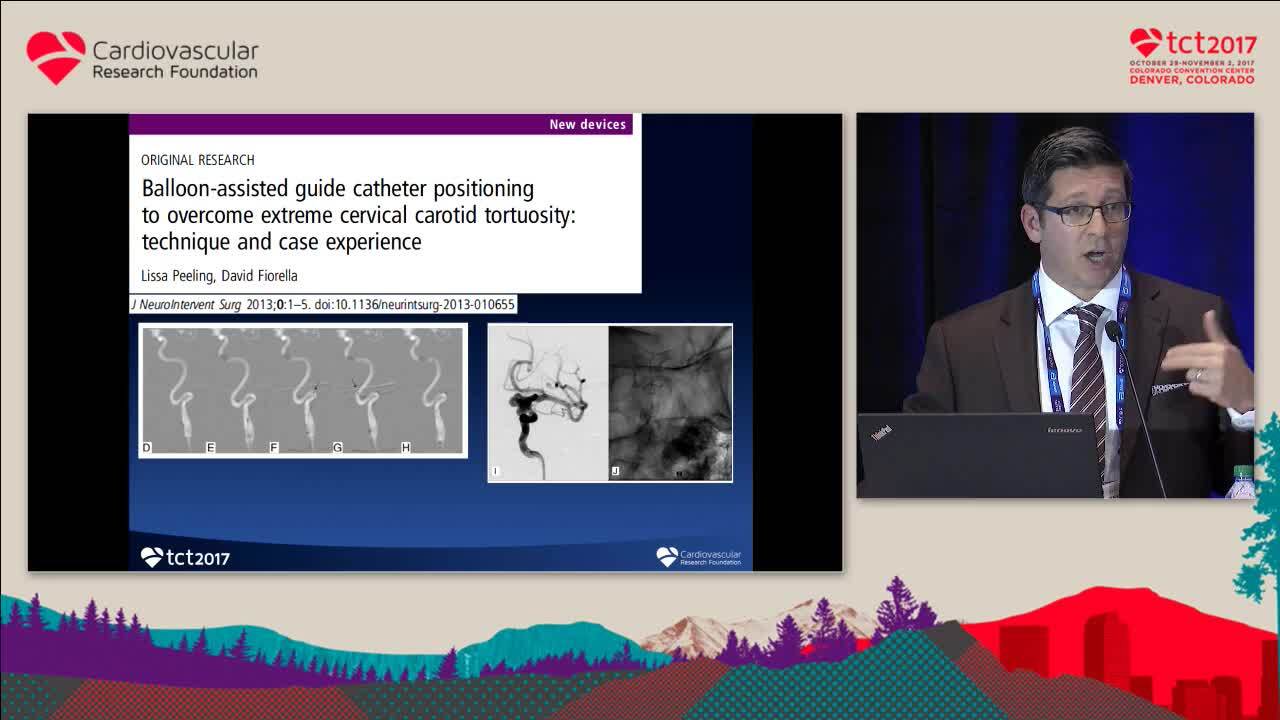Click the "ORIGINAL RESEARCH" heading on the slide

pos(198,160)
